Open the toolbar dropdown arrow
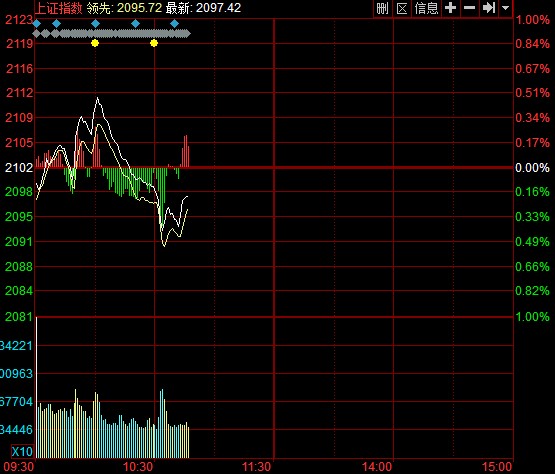The width and height of the screenshot is (555, 474). [x=506, y=8]
